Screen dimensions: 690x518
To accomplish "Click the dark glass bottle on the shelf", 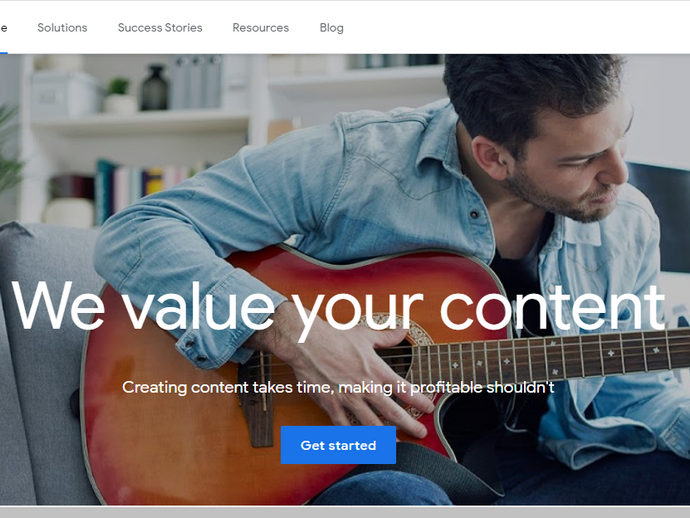I will pyautogui.click(x=154, y=88).
